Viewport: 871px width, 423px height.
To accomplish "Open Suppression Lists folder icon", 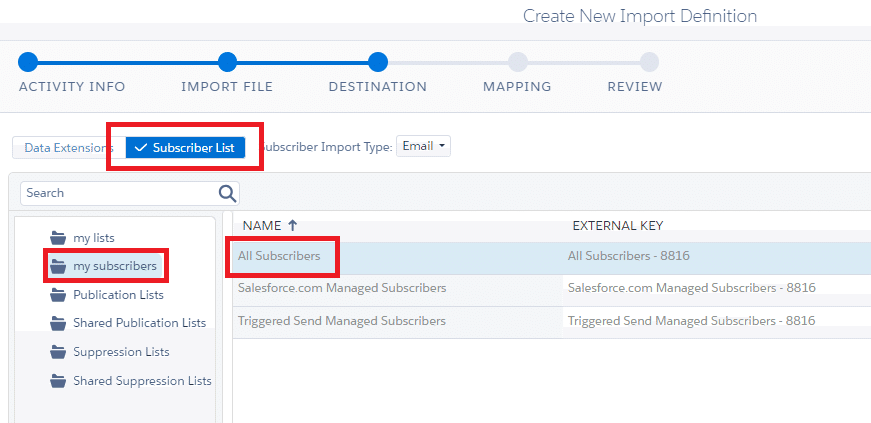I will coord(58,352).
